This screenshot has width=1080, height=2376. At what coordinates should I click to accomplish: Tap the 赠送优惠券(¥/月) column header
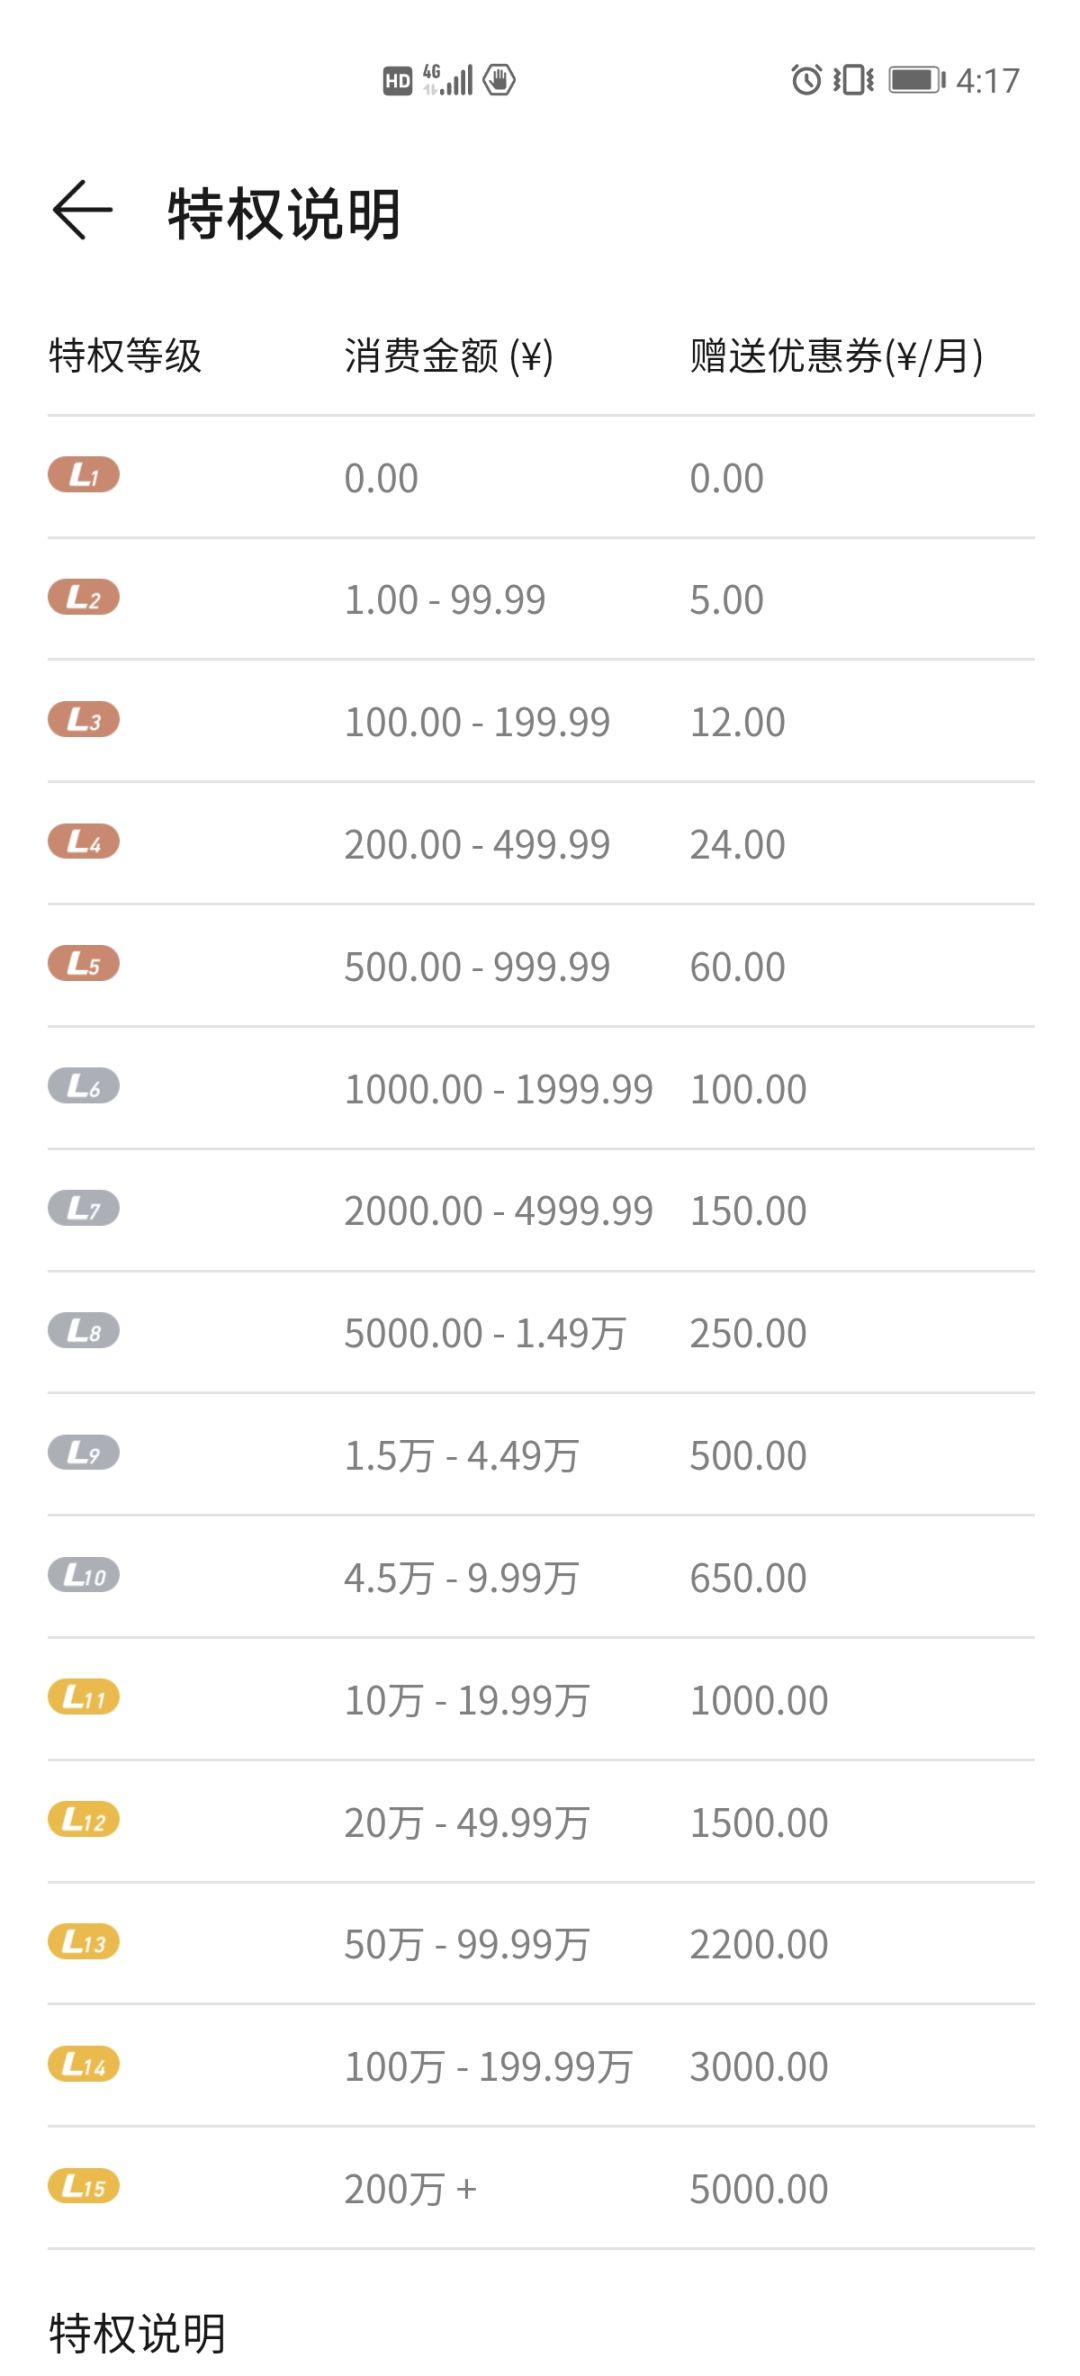pos(836,356)
